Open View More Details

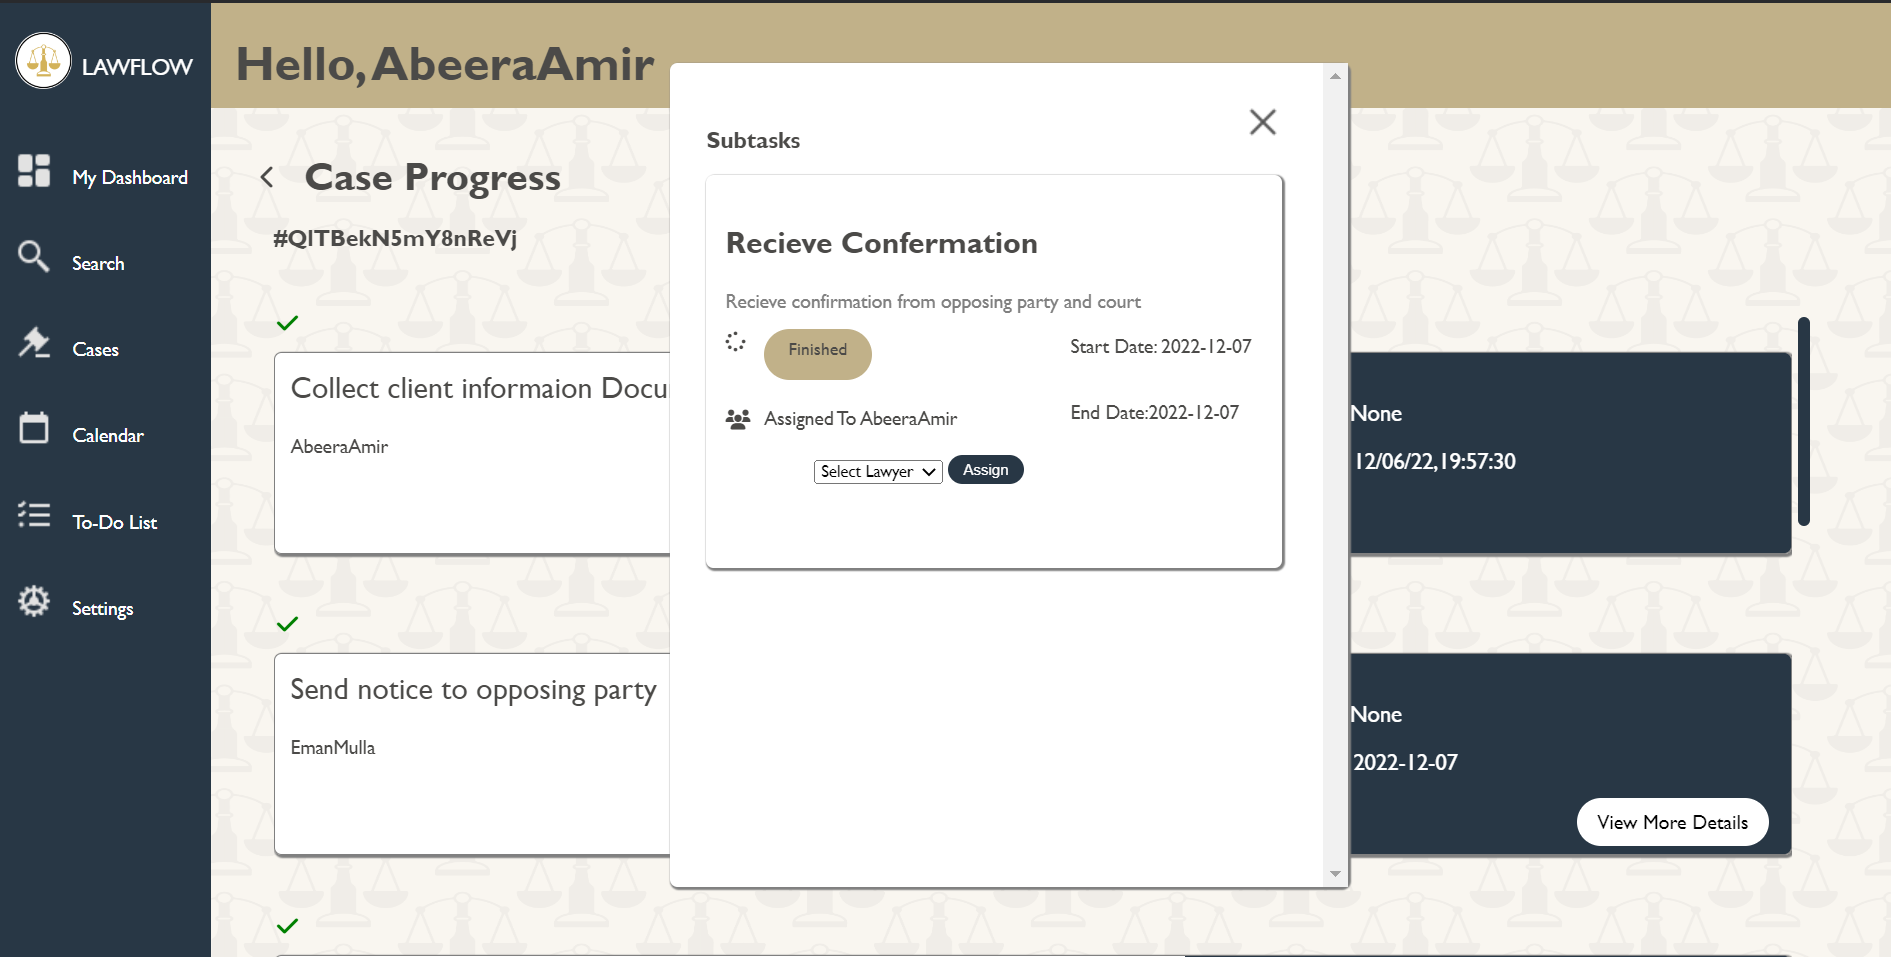1672,821
